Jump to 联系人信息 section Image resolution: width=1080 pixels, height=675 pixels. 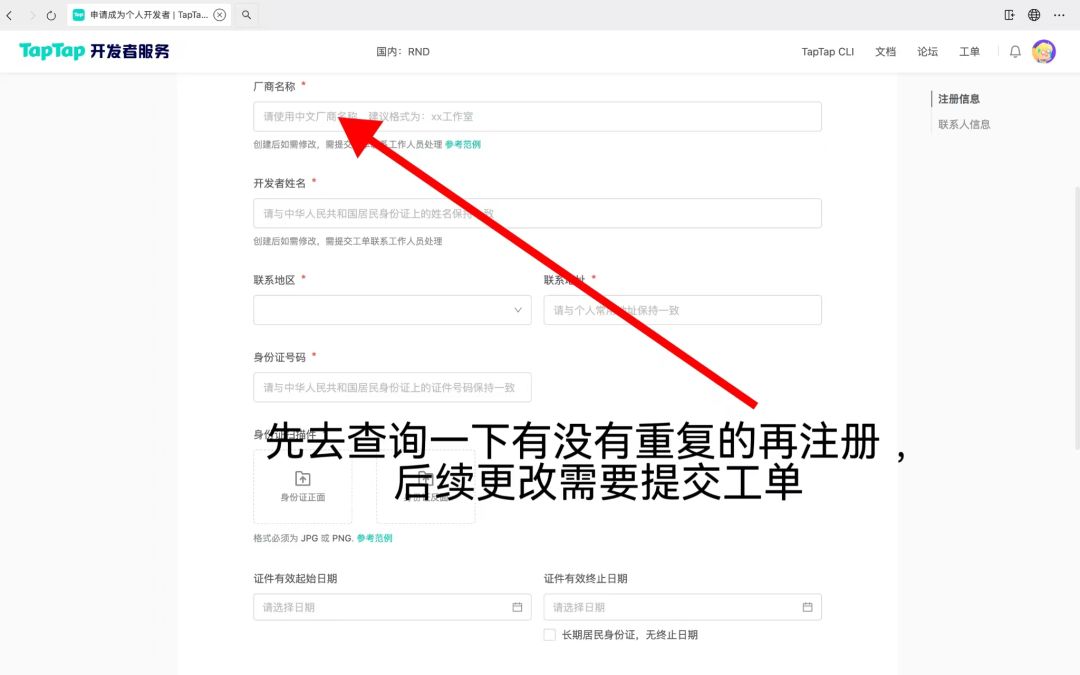click(964, 125)
